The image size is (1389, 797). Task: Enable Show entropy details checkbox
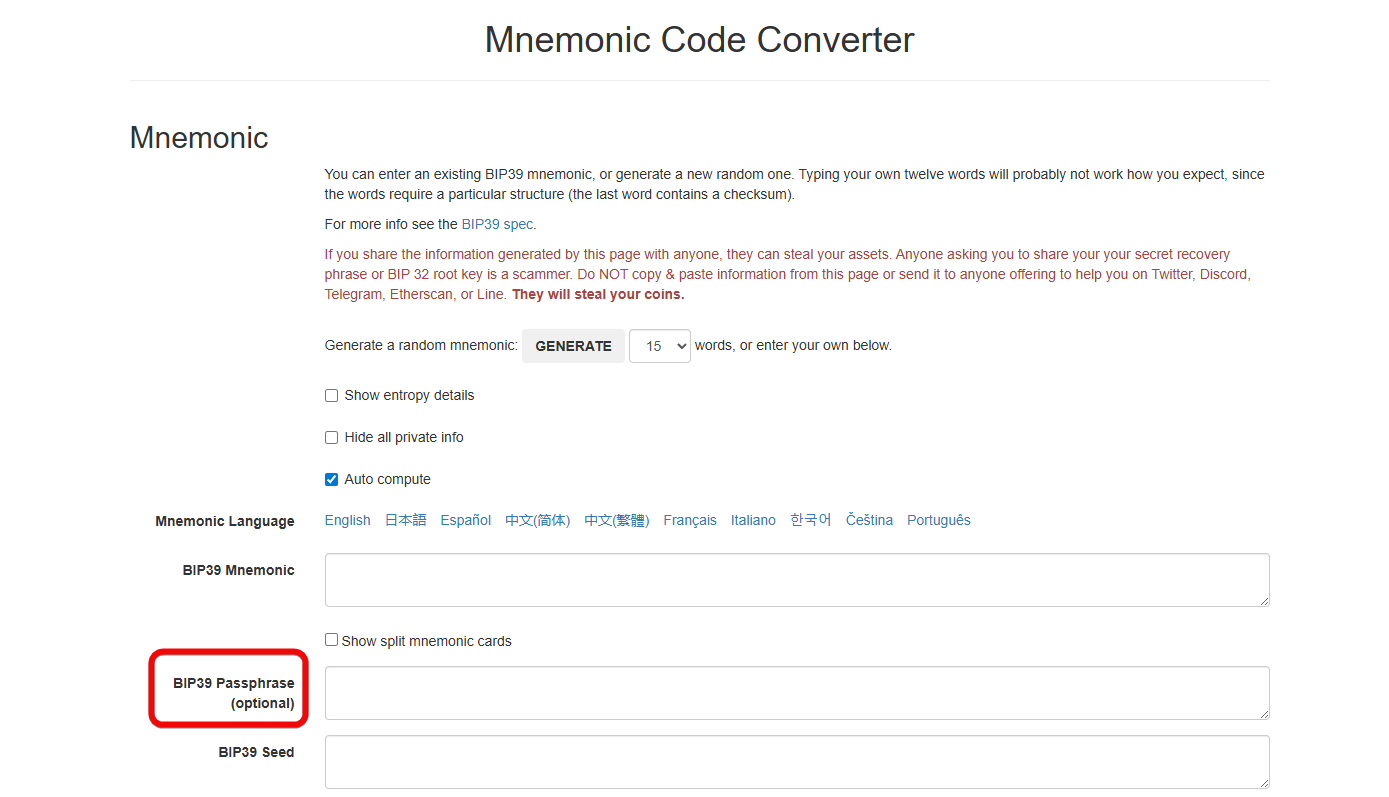pos(331,396)
